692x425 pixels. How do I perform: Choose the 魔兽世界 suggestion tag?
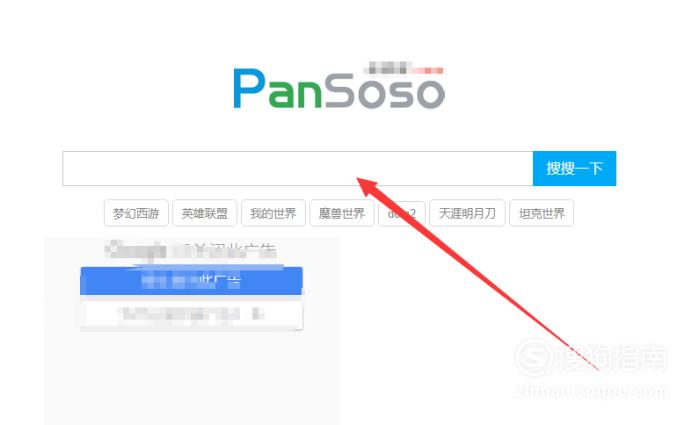coord(342,213)
